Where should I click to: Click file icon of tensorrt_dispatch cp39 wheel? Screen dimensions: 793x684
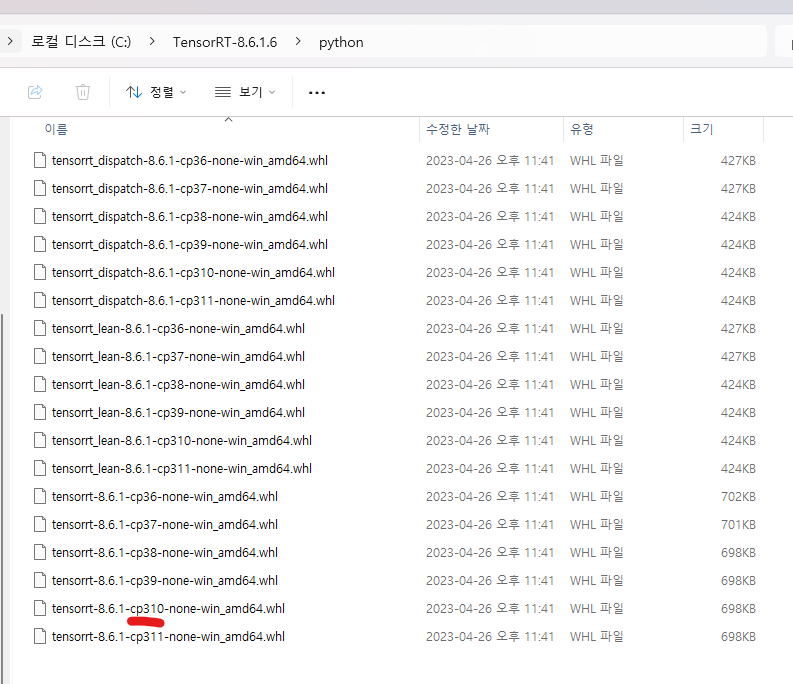tap(40, 244)
